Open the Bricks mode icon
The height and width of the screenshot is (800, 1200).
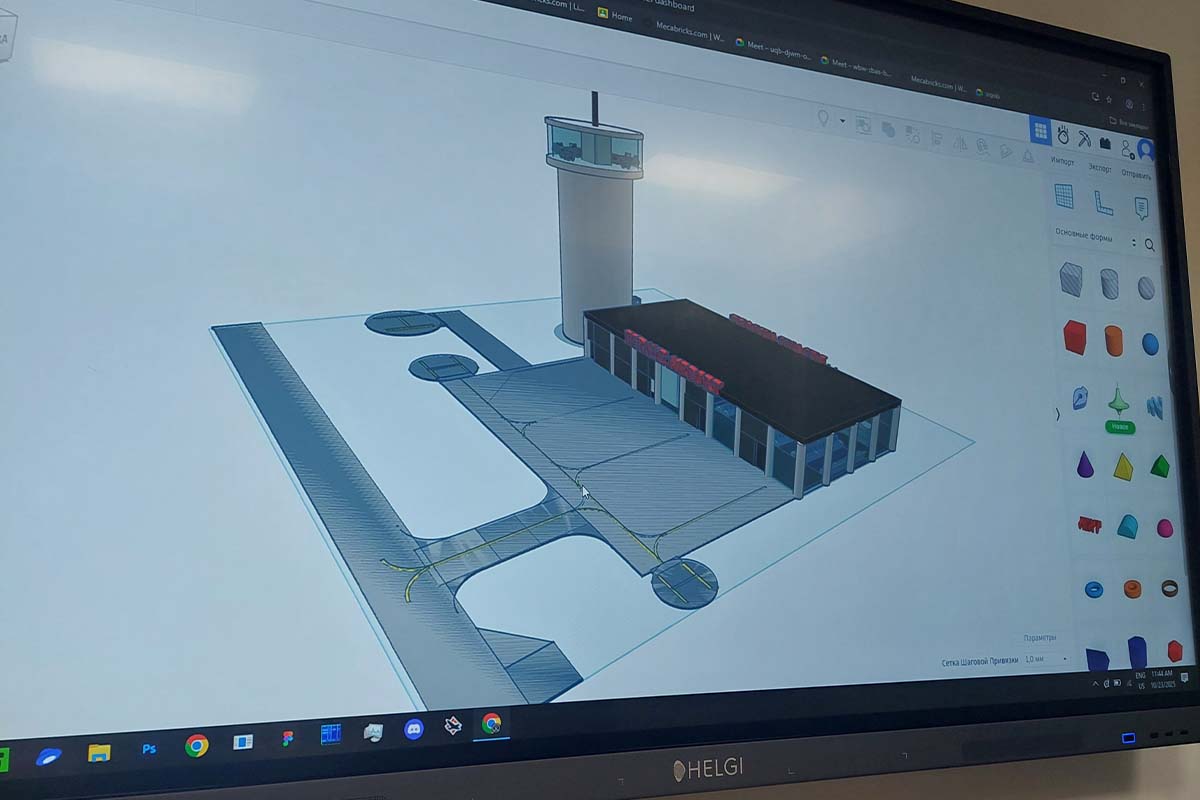pyautogui.click(x=1105, y=144)
